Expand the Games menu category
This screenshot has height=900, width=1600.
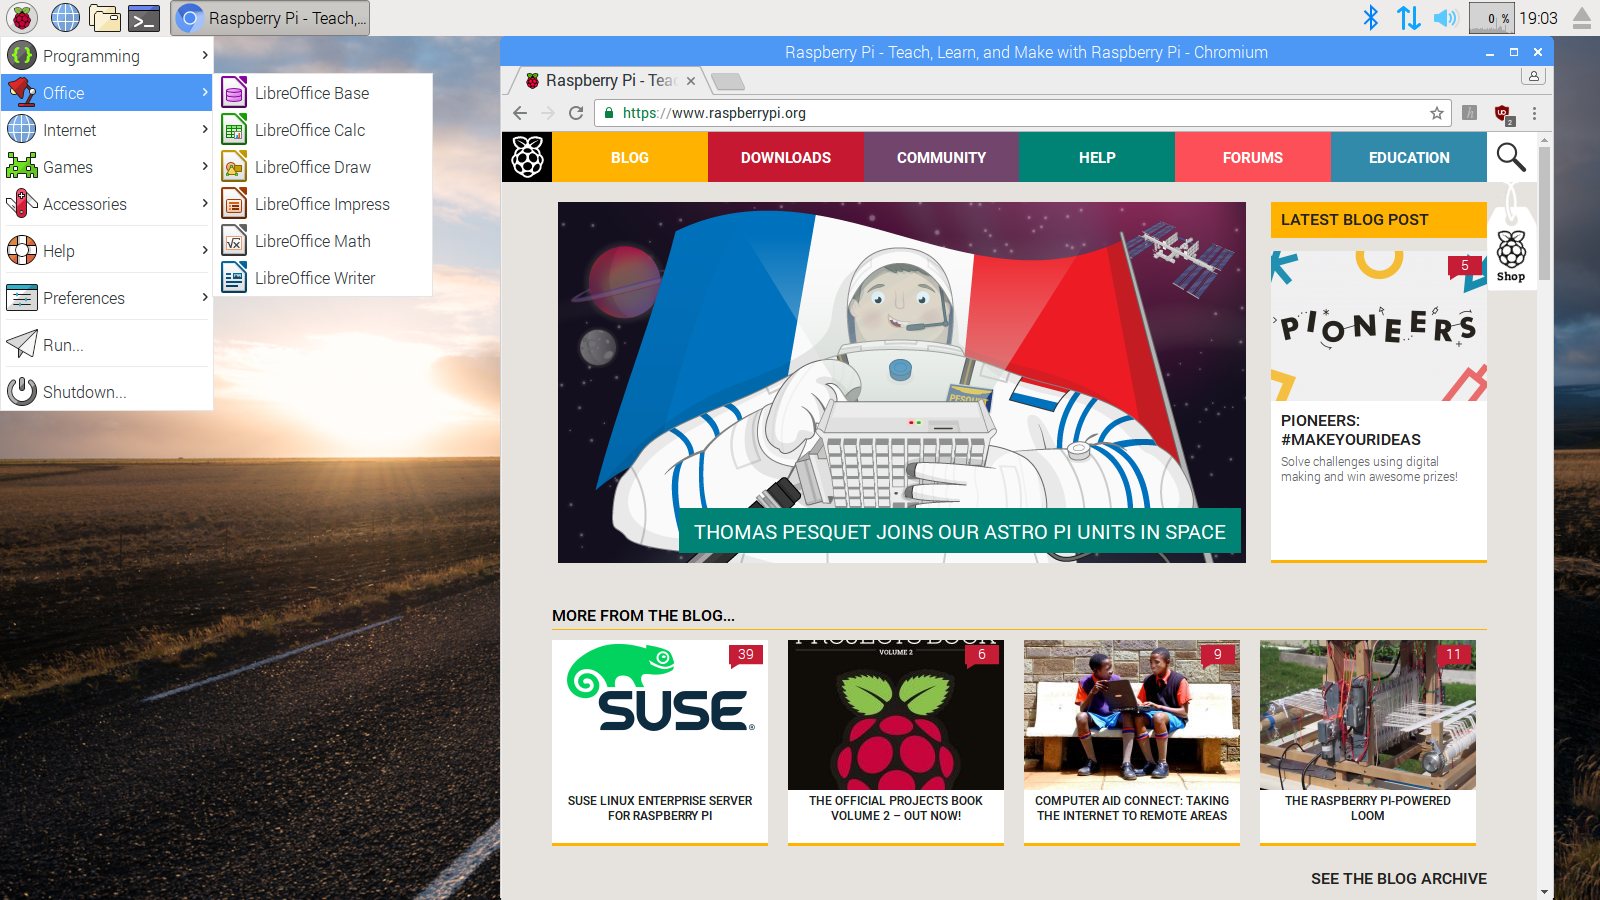pyautogui.click(x=107, y=167)
